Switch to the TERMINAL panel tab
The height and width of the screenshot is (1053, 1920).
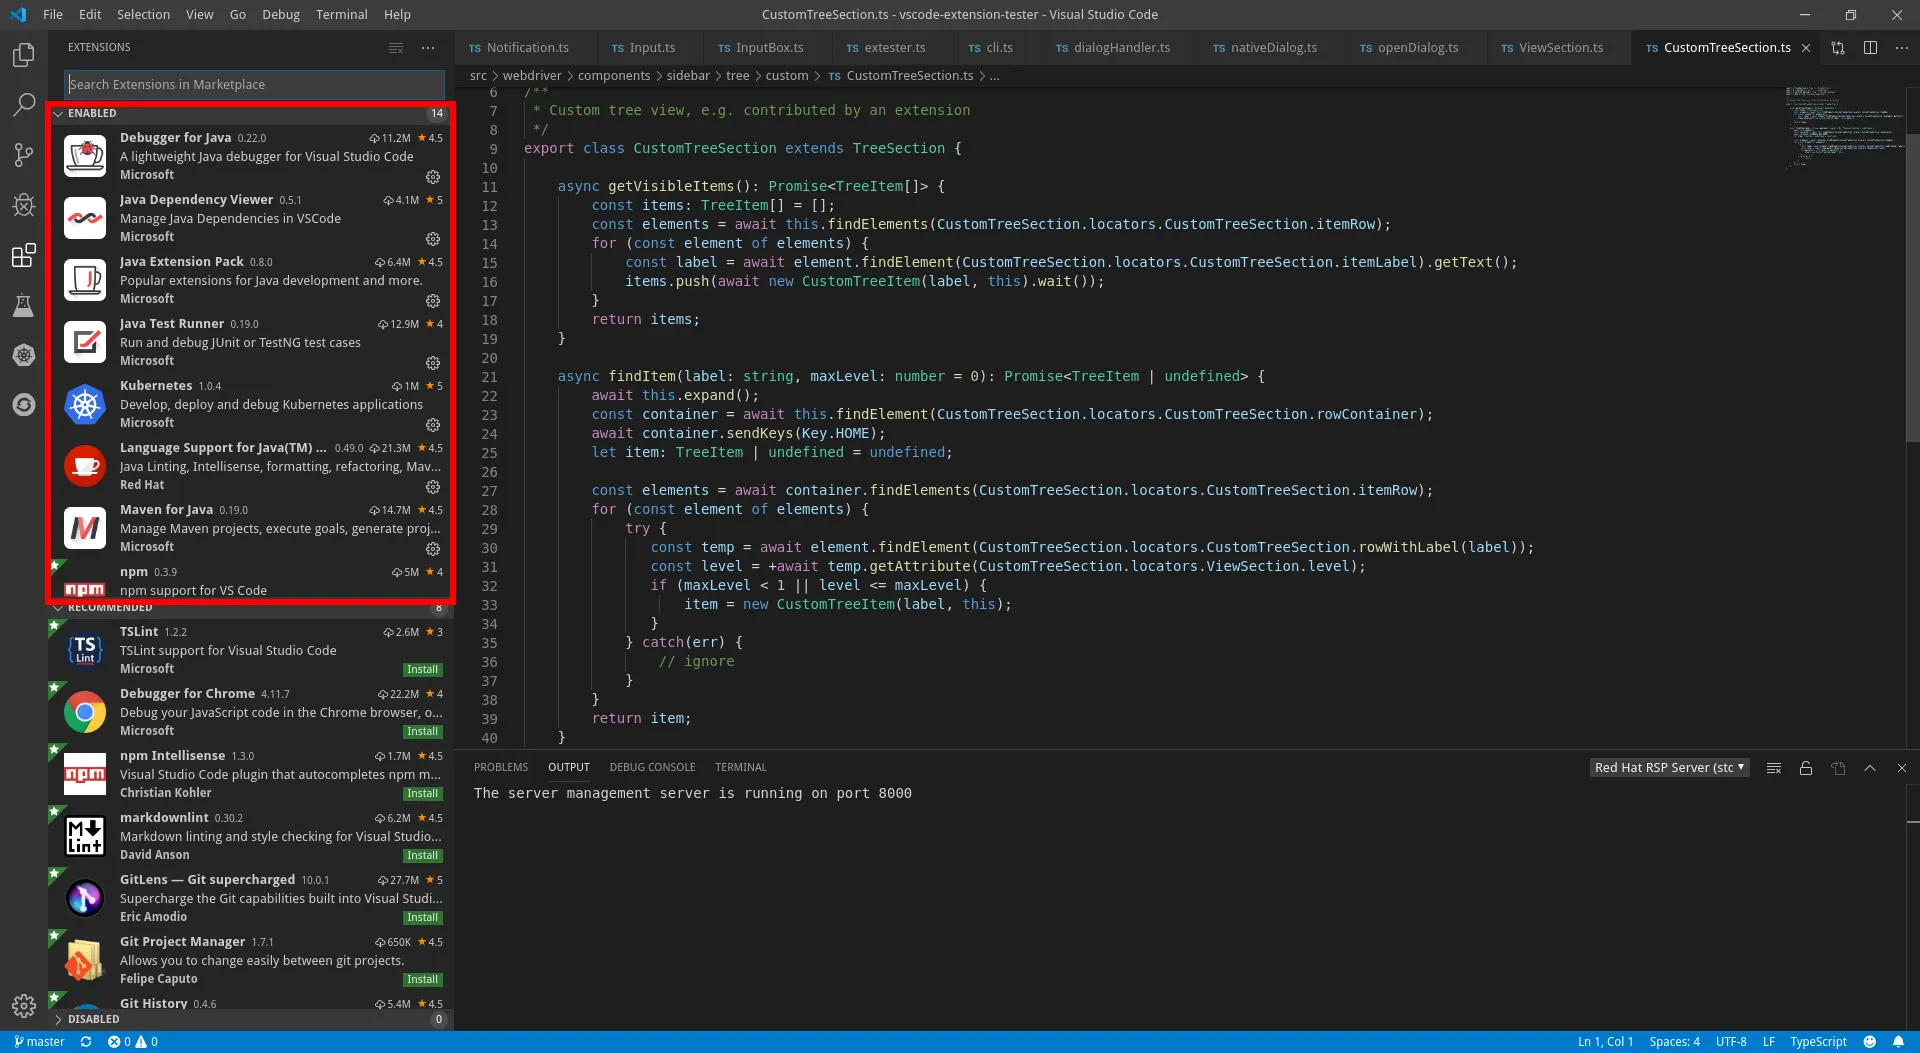tap(741, 767)
